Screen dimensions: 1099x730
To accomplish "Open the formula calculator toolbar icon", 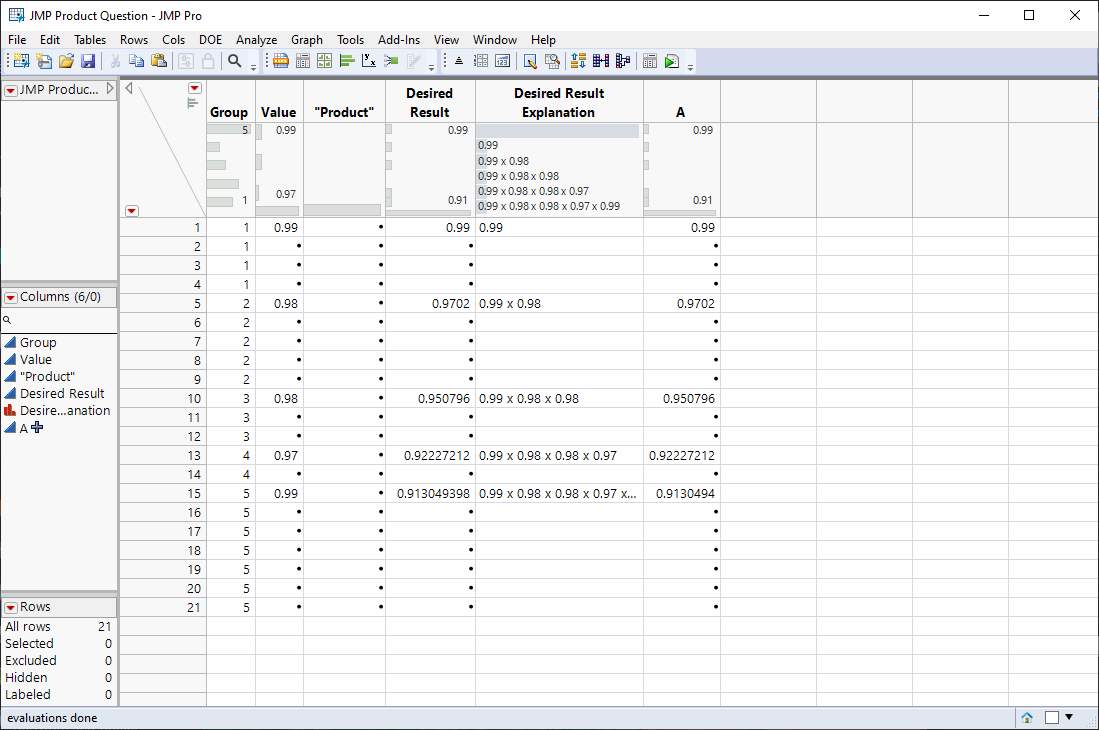I will click(x=648, y=61).
